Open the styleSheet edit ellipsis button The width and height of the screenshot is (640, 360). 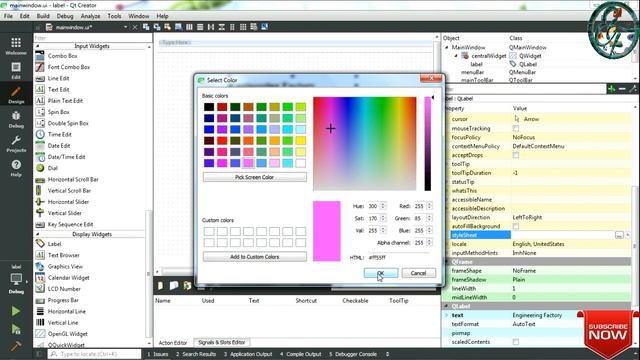pyautogui.click(x=619, y=235)
